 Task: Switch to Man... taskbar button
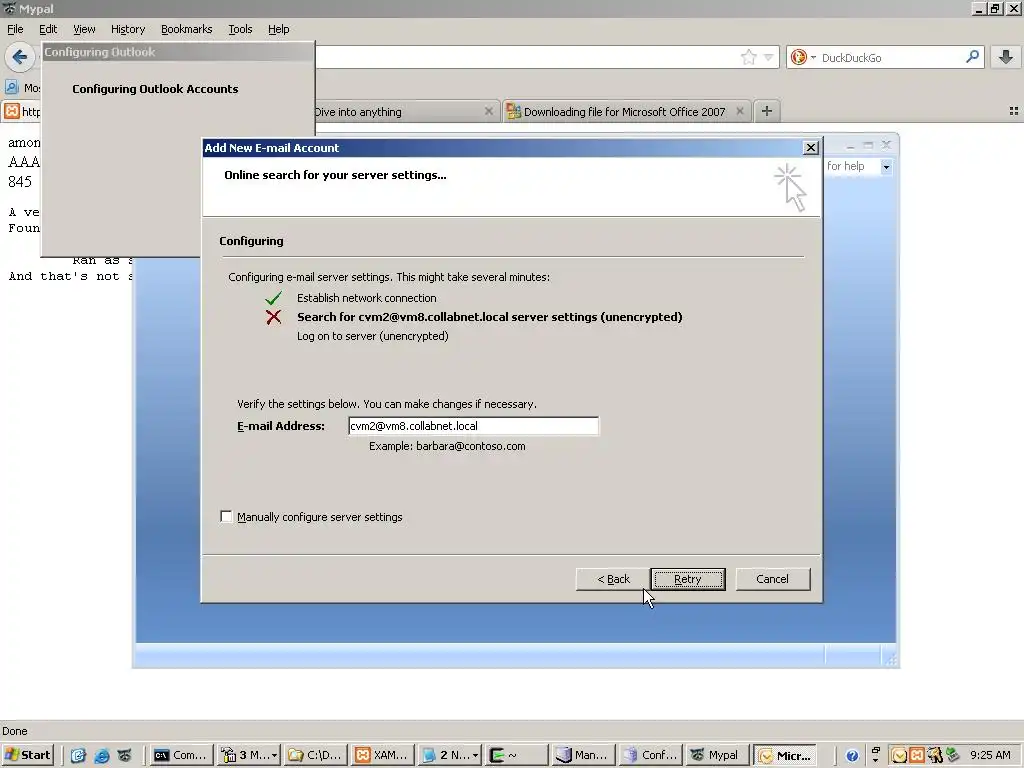coord(583,755)
